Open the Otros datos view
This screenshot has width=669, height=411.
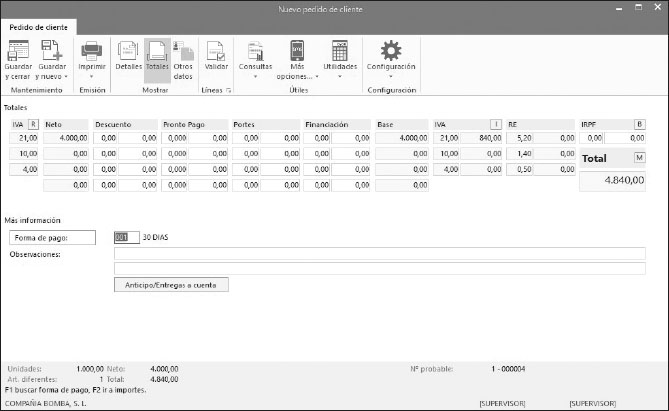[183, 51]
